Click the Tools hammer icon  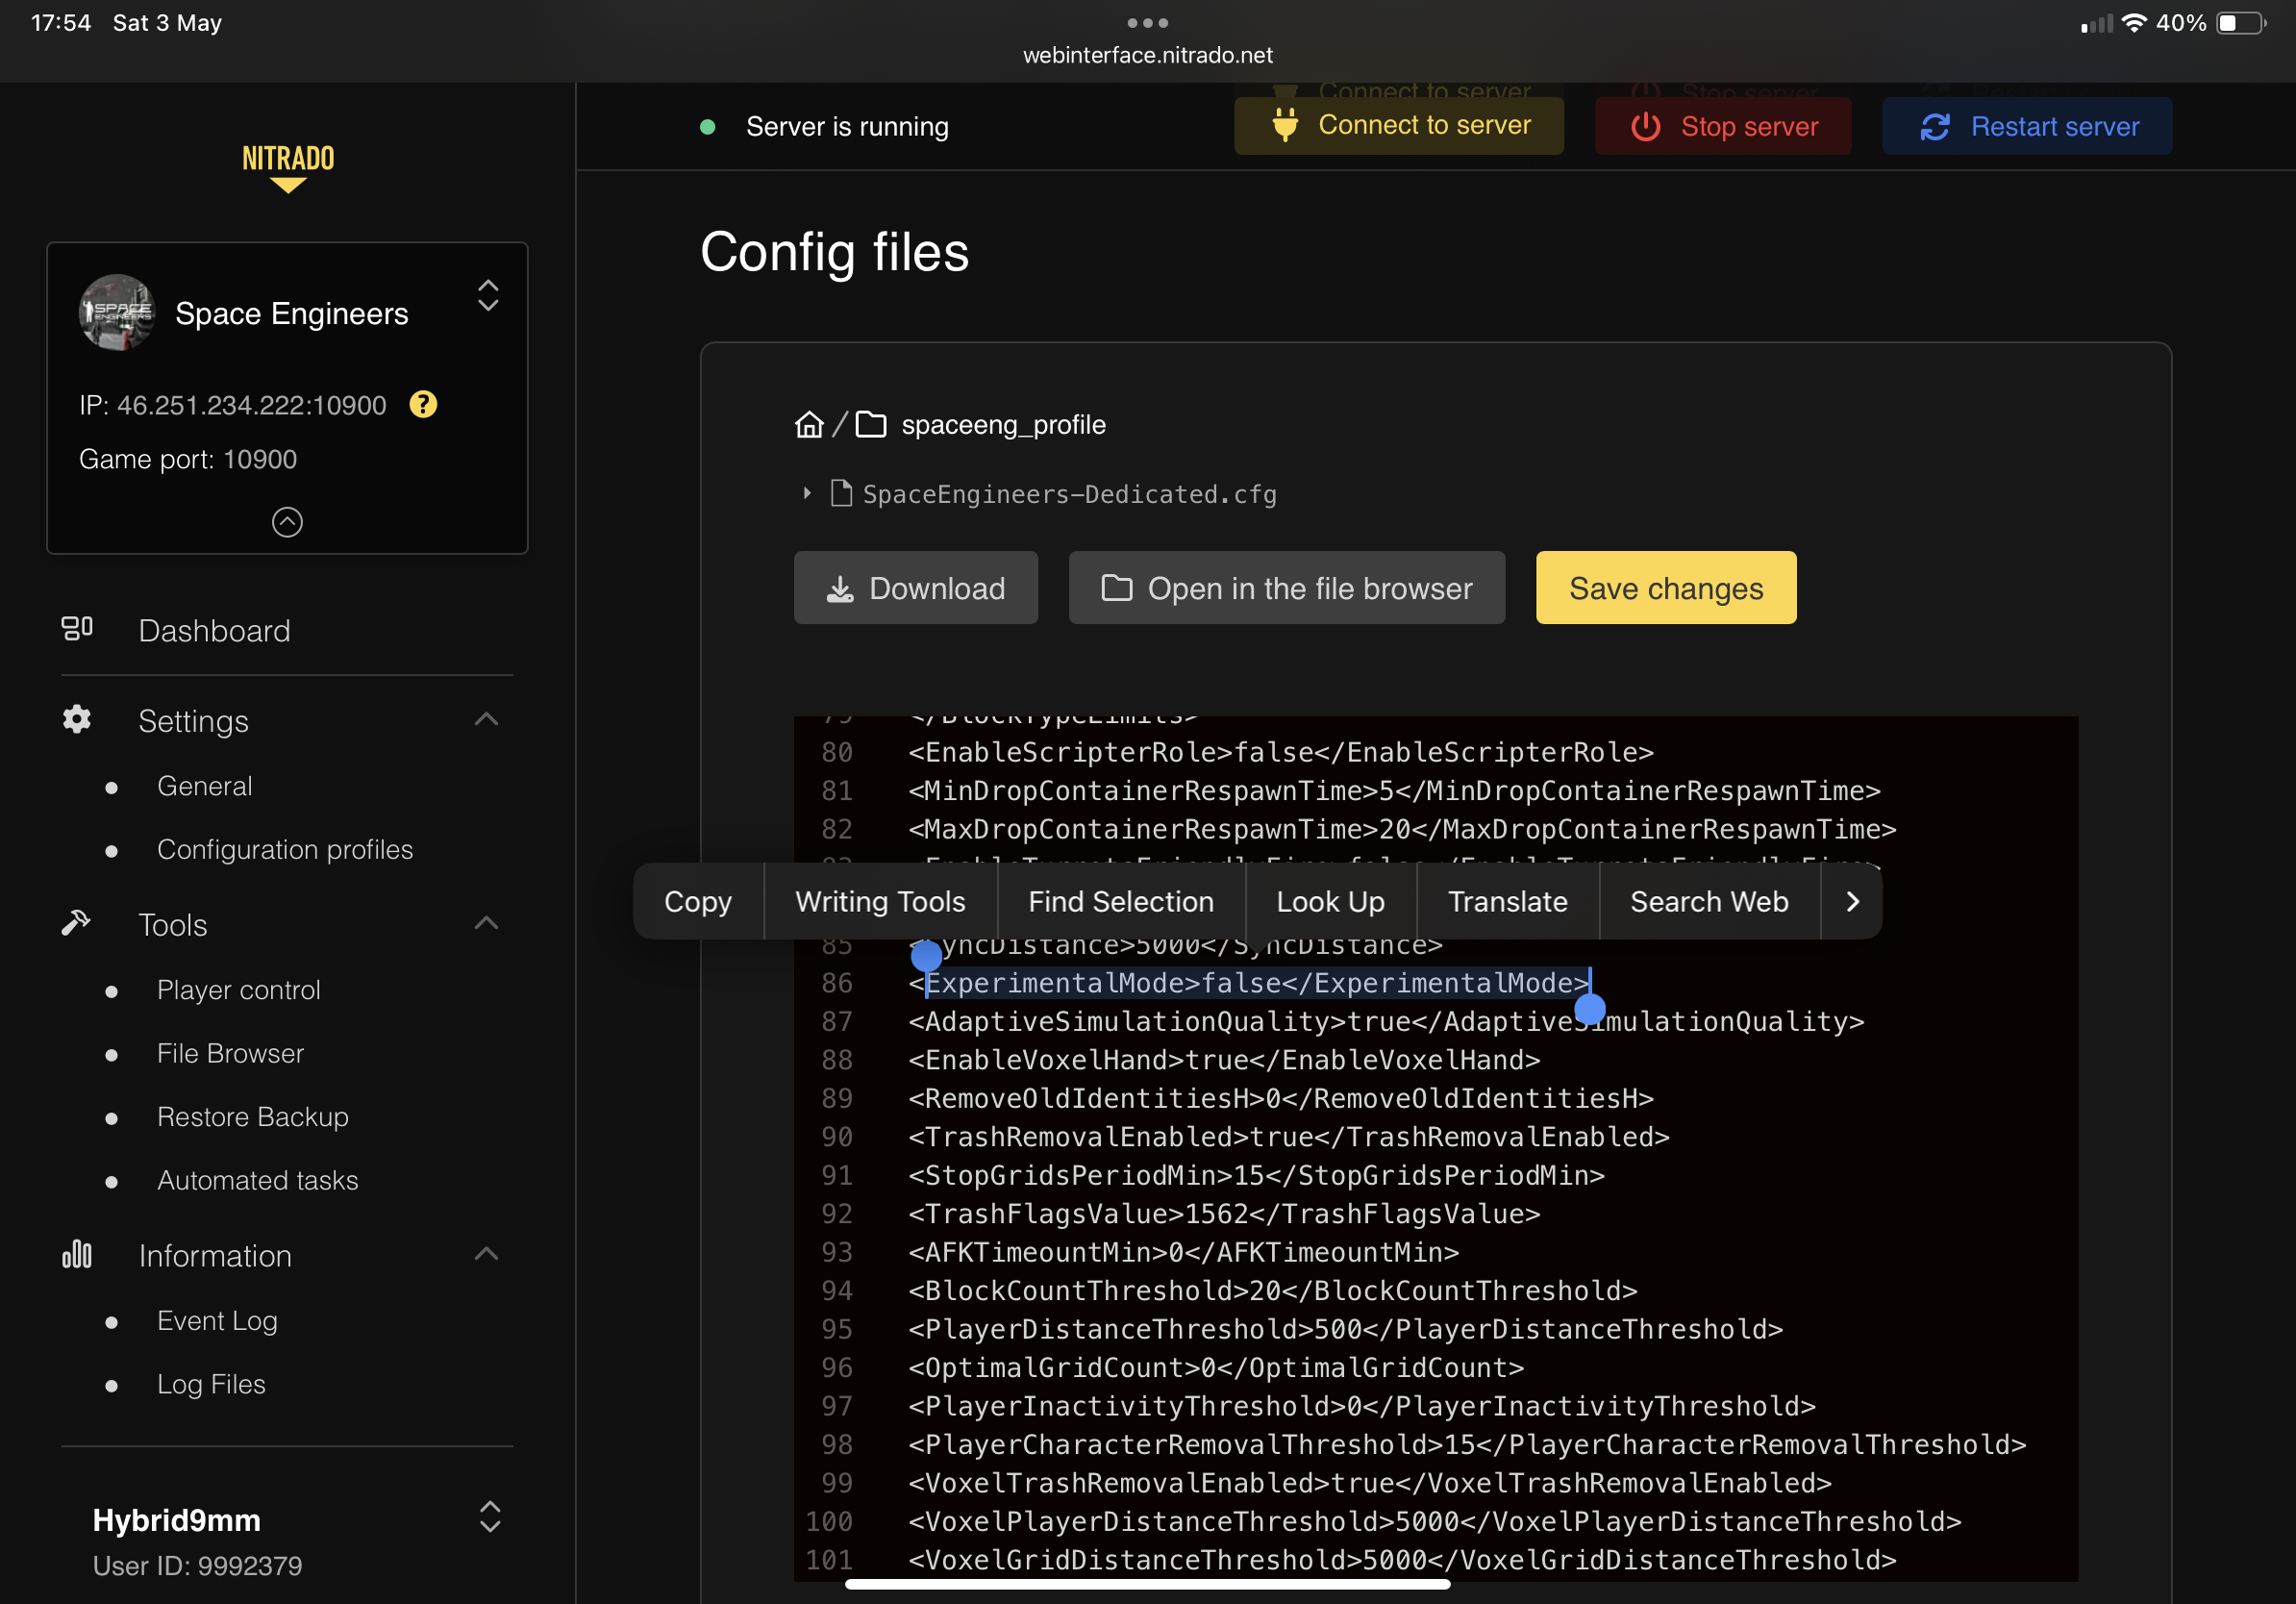[76, 923]
